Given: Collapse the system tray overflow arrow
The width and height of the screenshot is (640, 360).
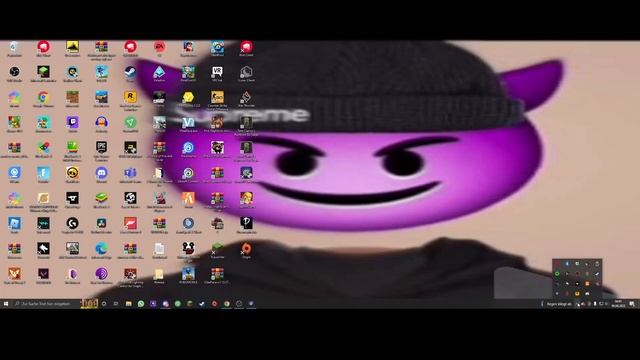Looking at the screenshot, I should coord(577,304).
